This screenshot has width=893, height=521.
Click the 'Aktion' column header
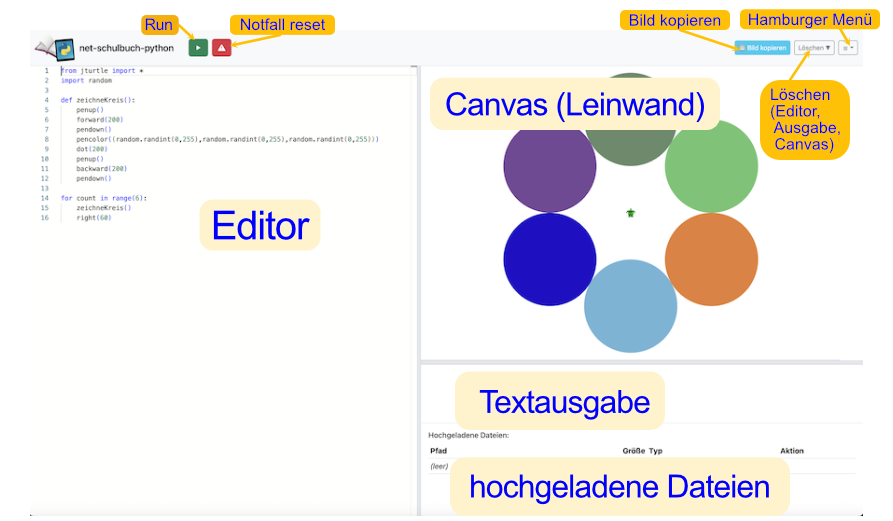click(792, 451)
